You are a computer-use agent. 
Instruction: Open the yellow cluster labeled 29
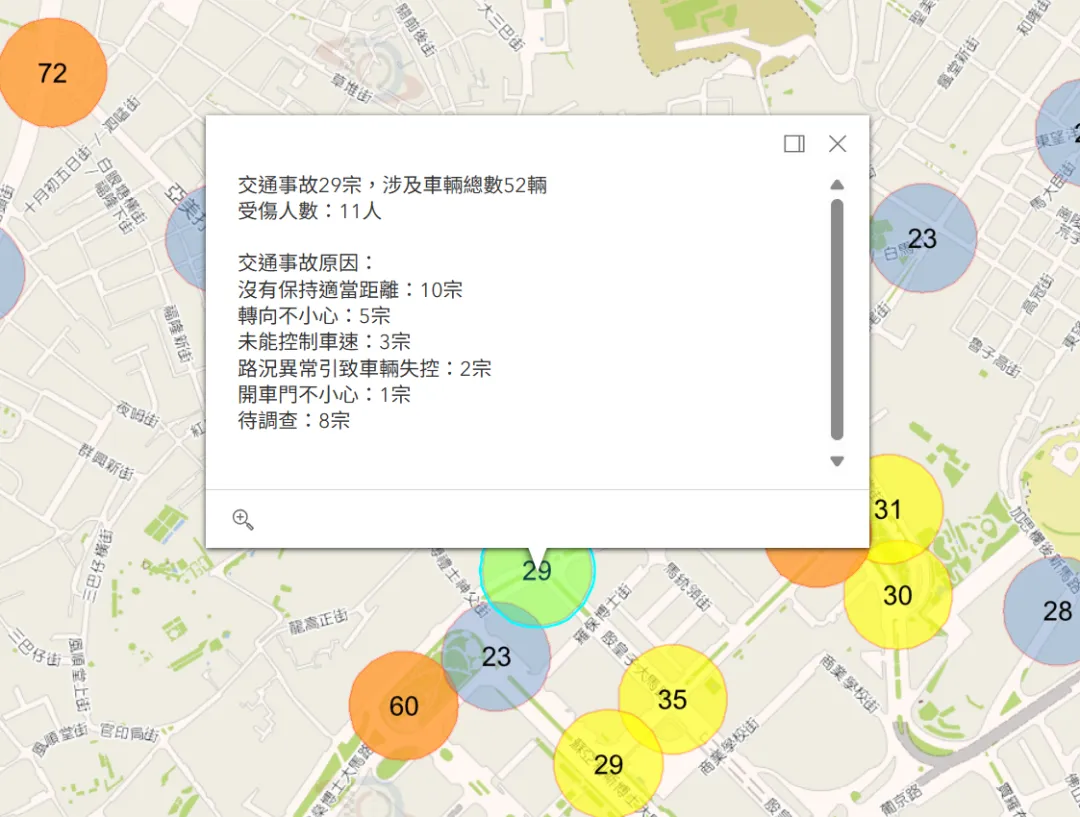coord(608,765)
